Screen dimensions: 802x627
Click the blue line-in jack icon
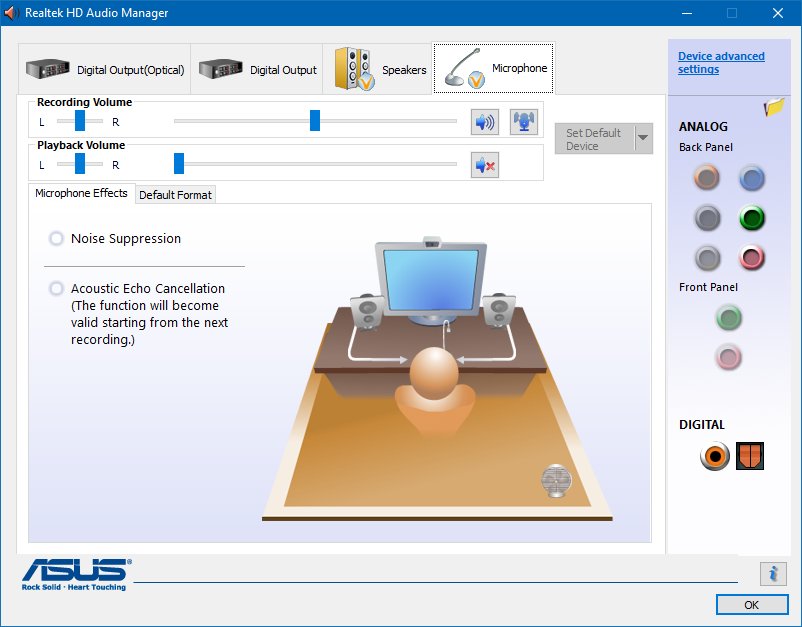[x=751, y=178]
